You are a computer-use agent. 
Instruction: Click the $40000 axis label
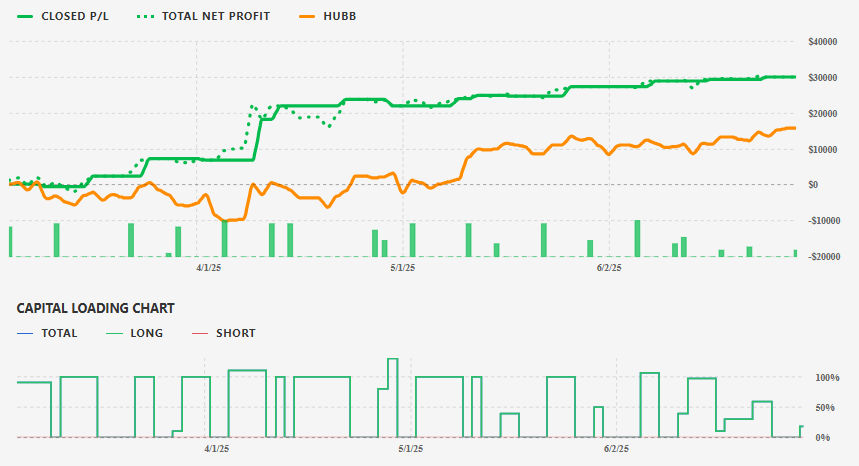click(823, 42)
